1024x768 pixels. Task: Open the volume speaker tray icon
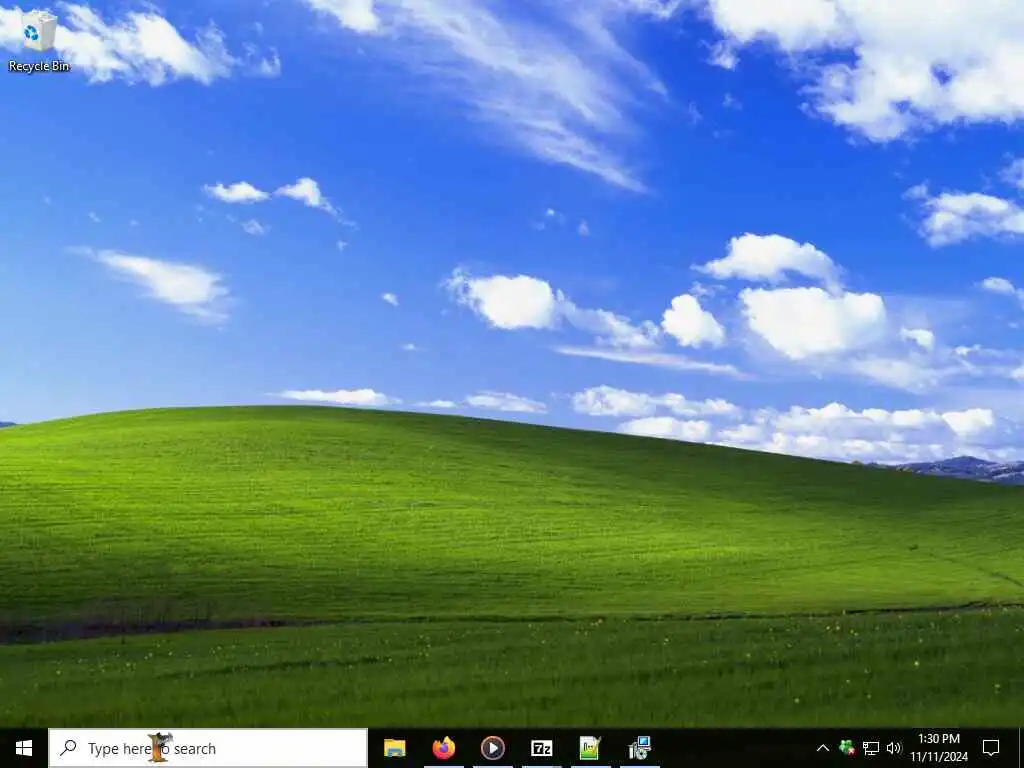[x=894, y=748]
